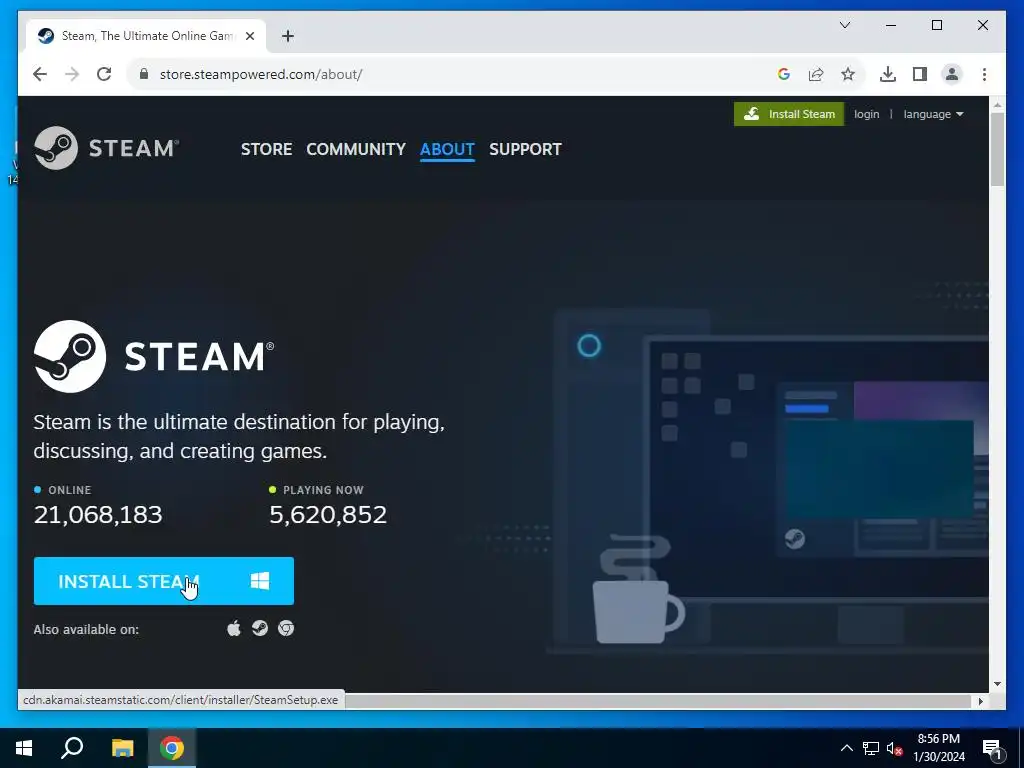
Task: Open the notification center icon
Action: (993, 749)
